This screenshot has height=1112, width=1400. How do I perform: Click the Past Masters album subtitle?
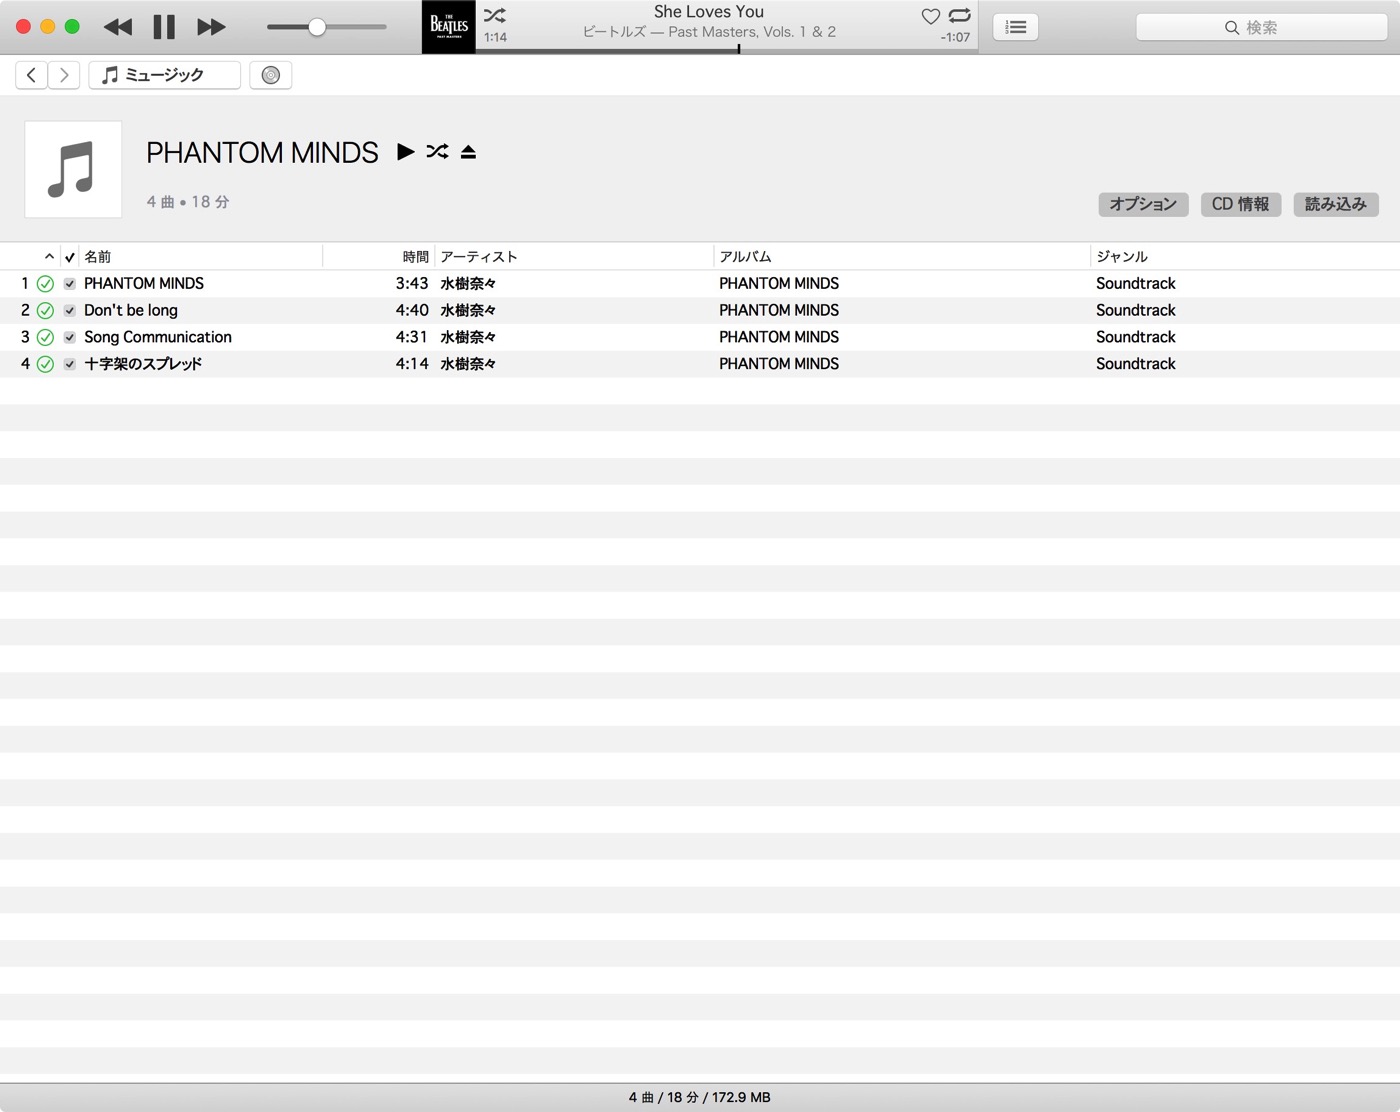click(709, 32)
